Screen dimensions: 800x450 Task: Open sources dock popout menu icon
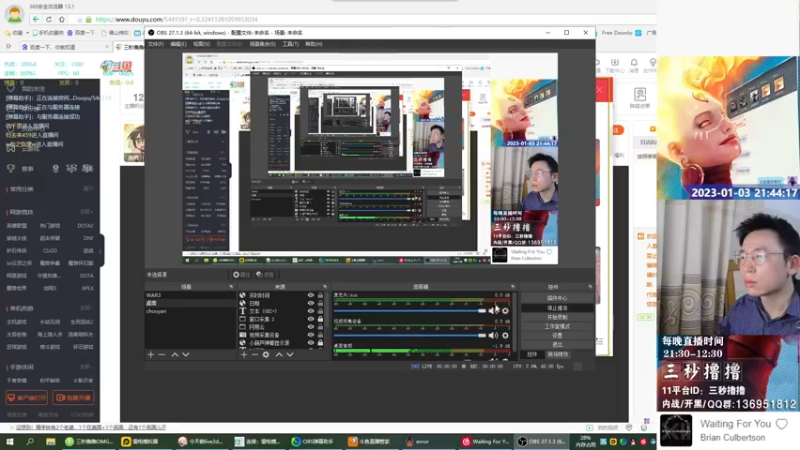pos(325,287)
